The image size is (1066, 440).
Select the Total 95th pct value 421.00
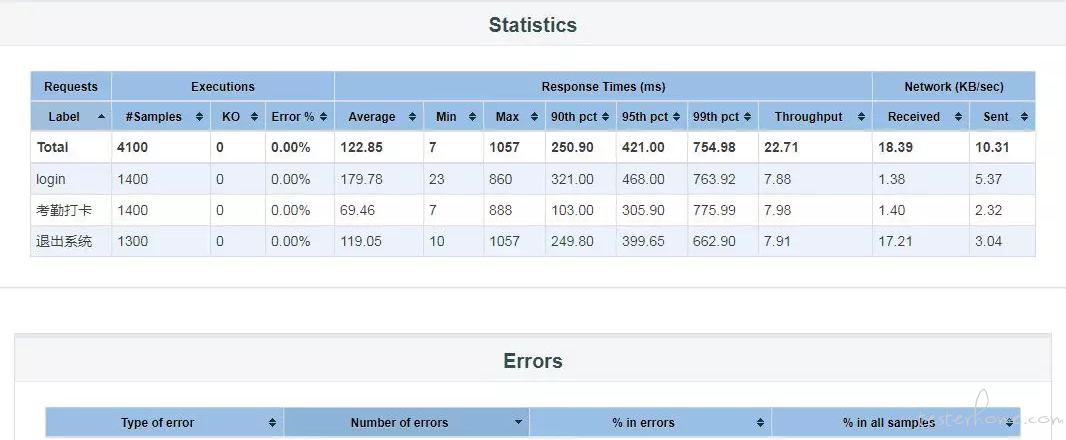pyautogui.click(x=643, y=147)
